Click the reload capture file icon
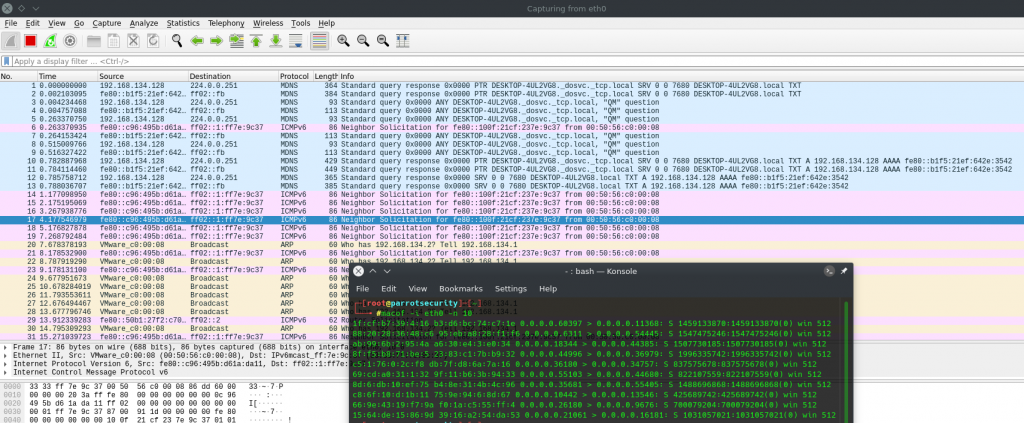The image size is (1024, 423). point(153,40)
